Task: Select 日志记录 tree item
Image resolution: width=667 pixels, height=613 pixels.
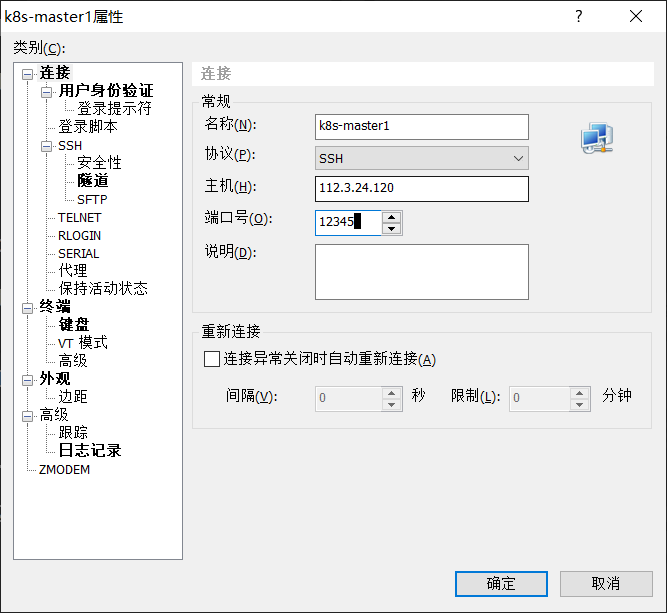Action: 90,450
